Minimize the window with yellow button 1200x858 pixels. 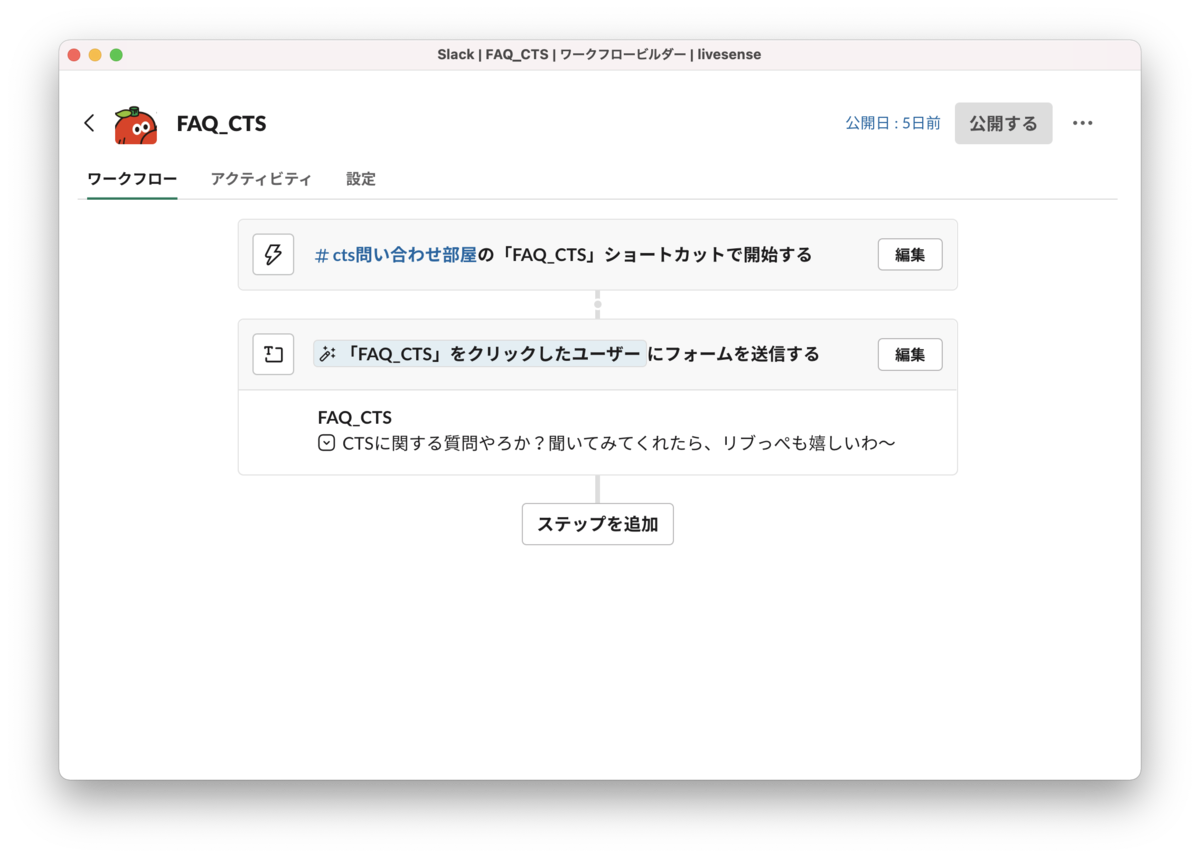tap(95, 55)
